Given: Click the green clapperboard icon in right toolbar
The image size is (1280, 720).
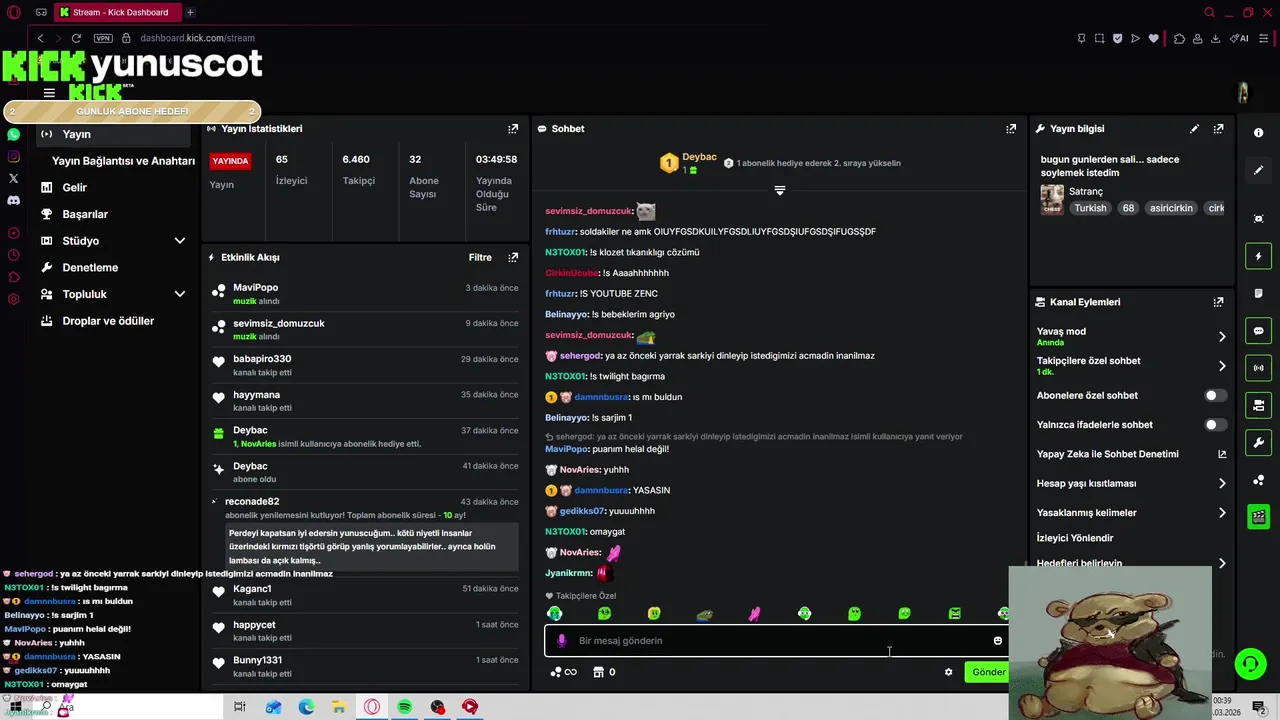Looking at the screenshot, I should (1258, 517).
